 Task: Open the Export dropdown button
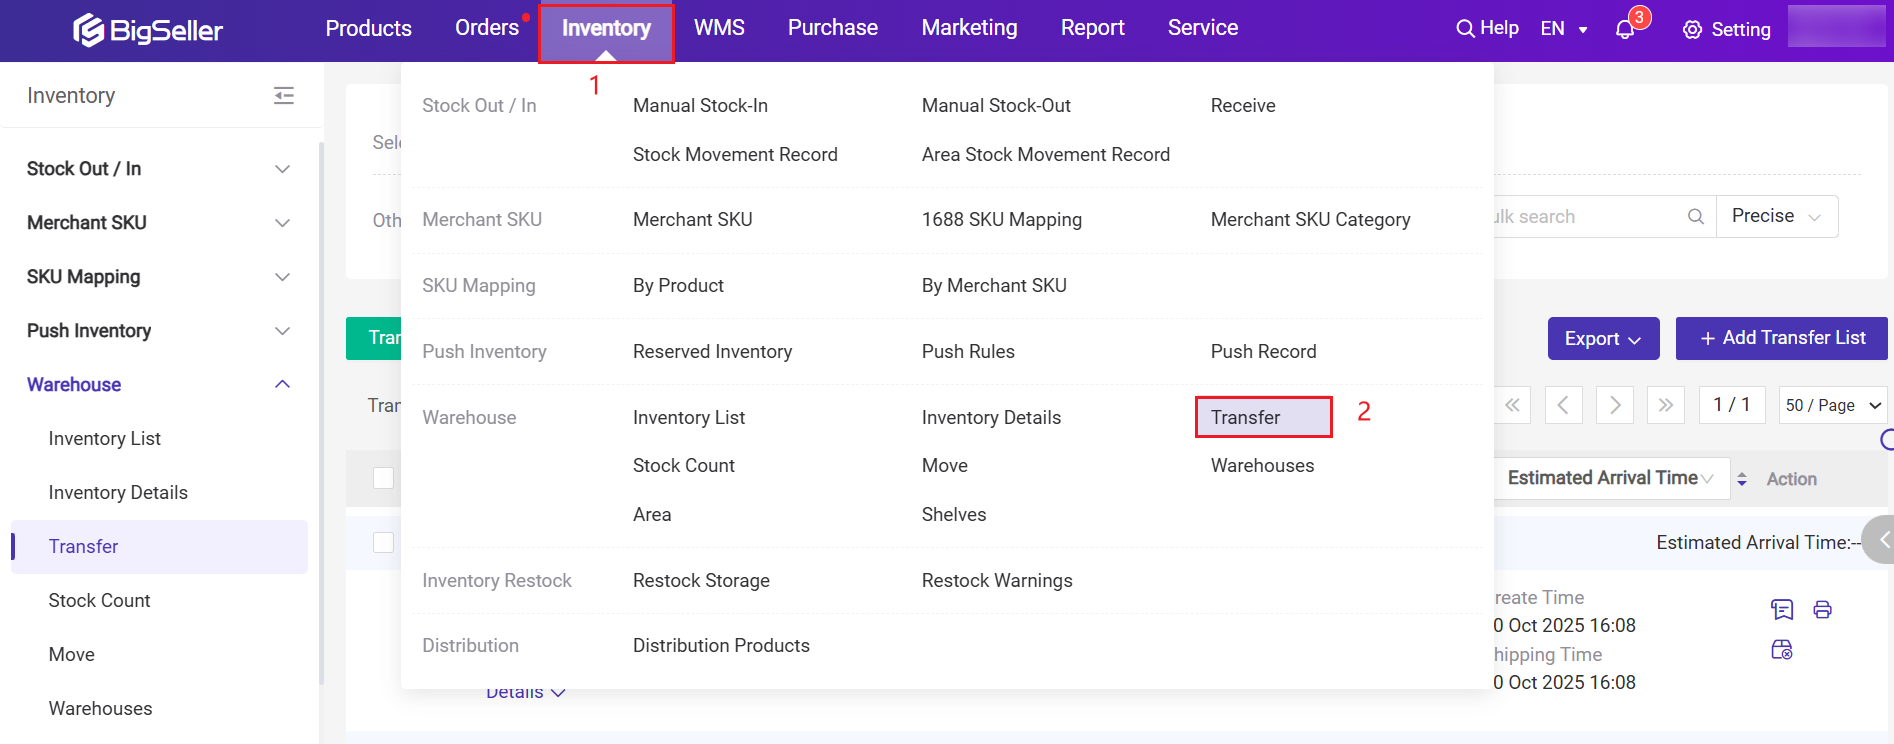tap(1602, 339)
